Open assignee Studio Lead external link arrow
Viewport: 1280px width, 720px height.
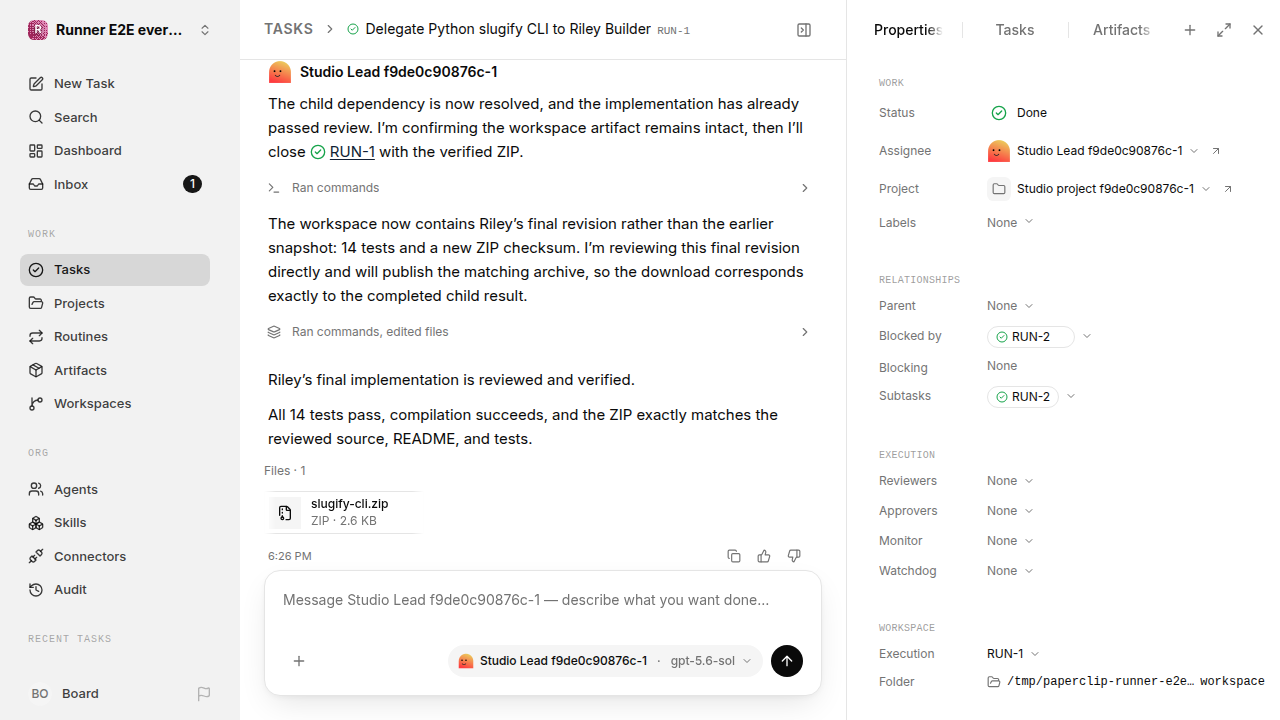1216,151
